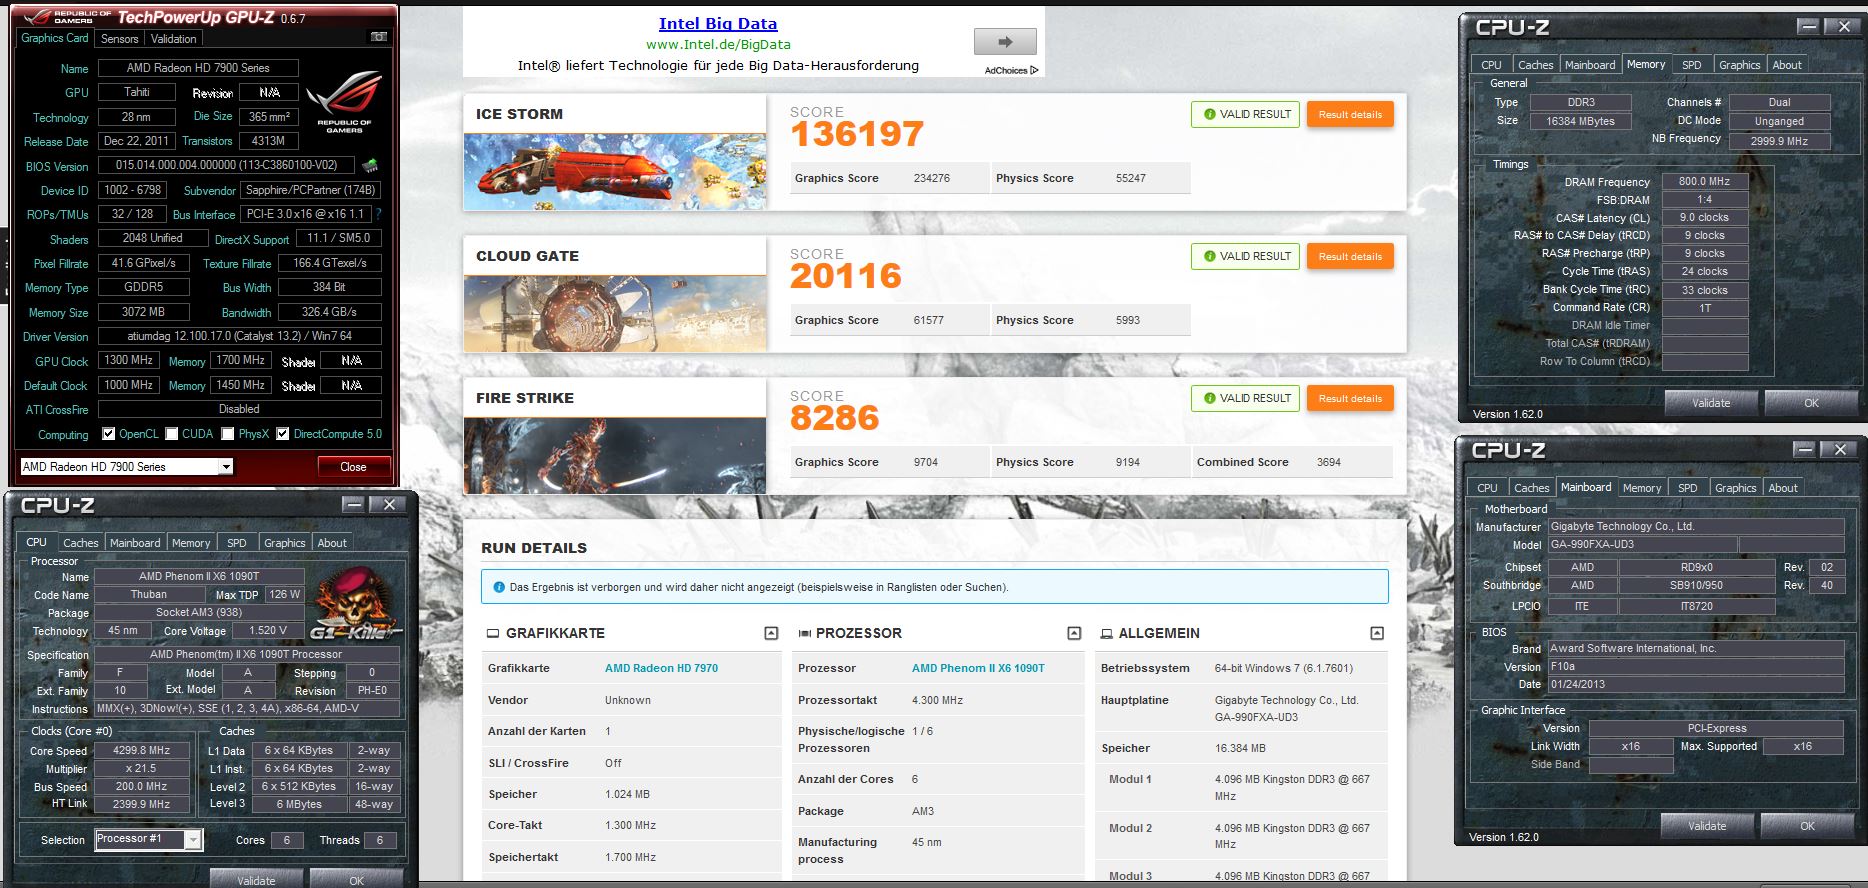
Task: Toggle the PhysX checkbox
Action: tap(228, 434)
